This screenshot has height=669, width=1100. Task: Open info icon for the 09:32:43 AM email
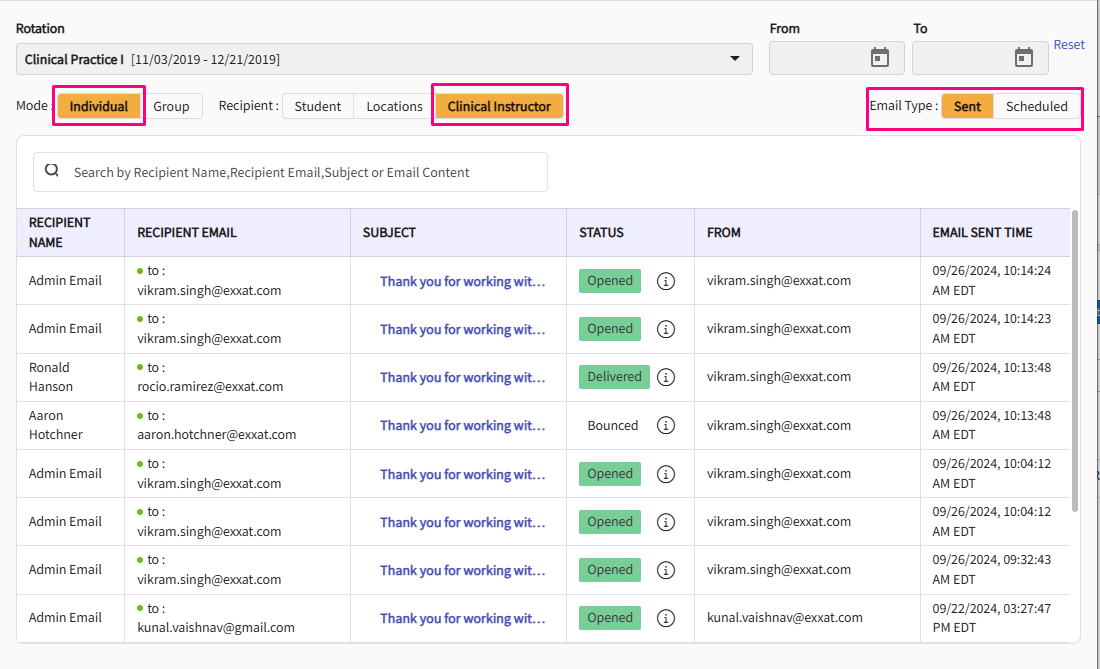tap(666, 570)
